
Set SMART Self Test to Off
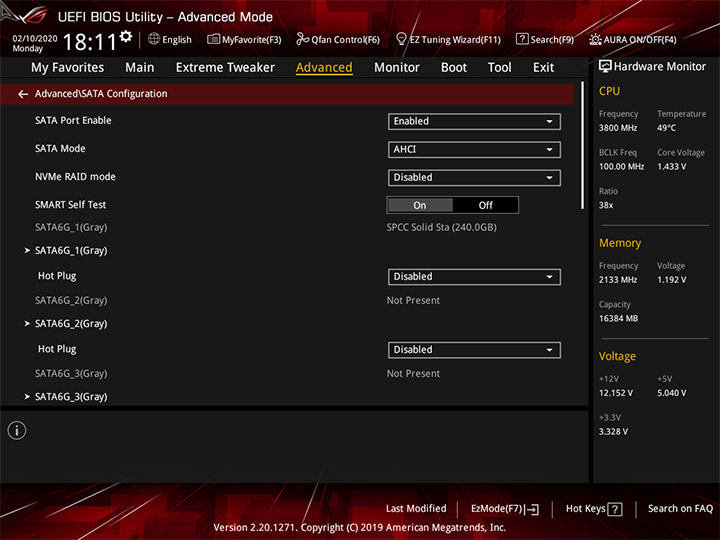pyautogui.click(x=485, y=205)
